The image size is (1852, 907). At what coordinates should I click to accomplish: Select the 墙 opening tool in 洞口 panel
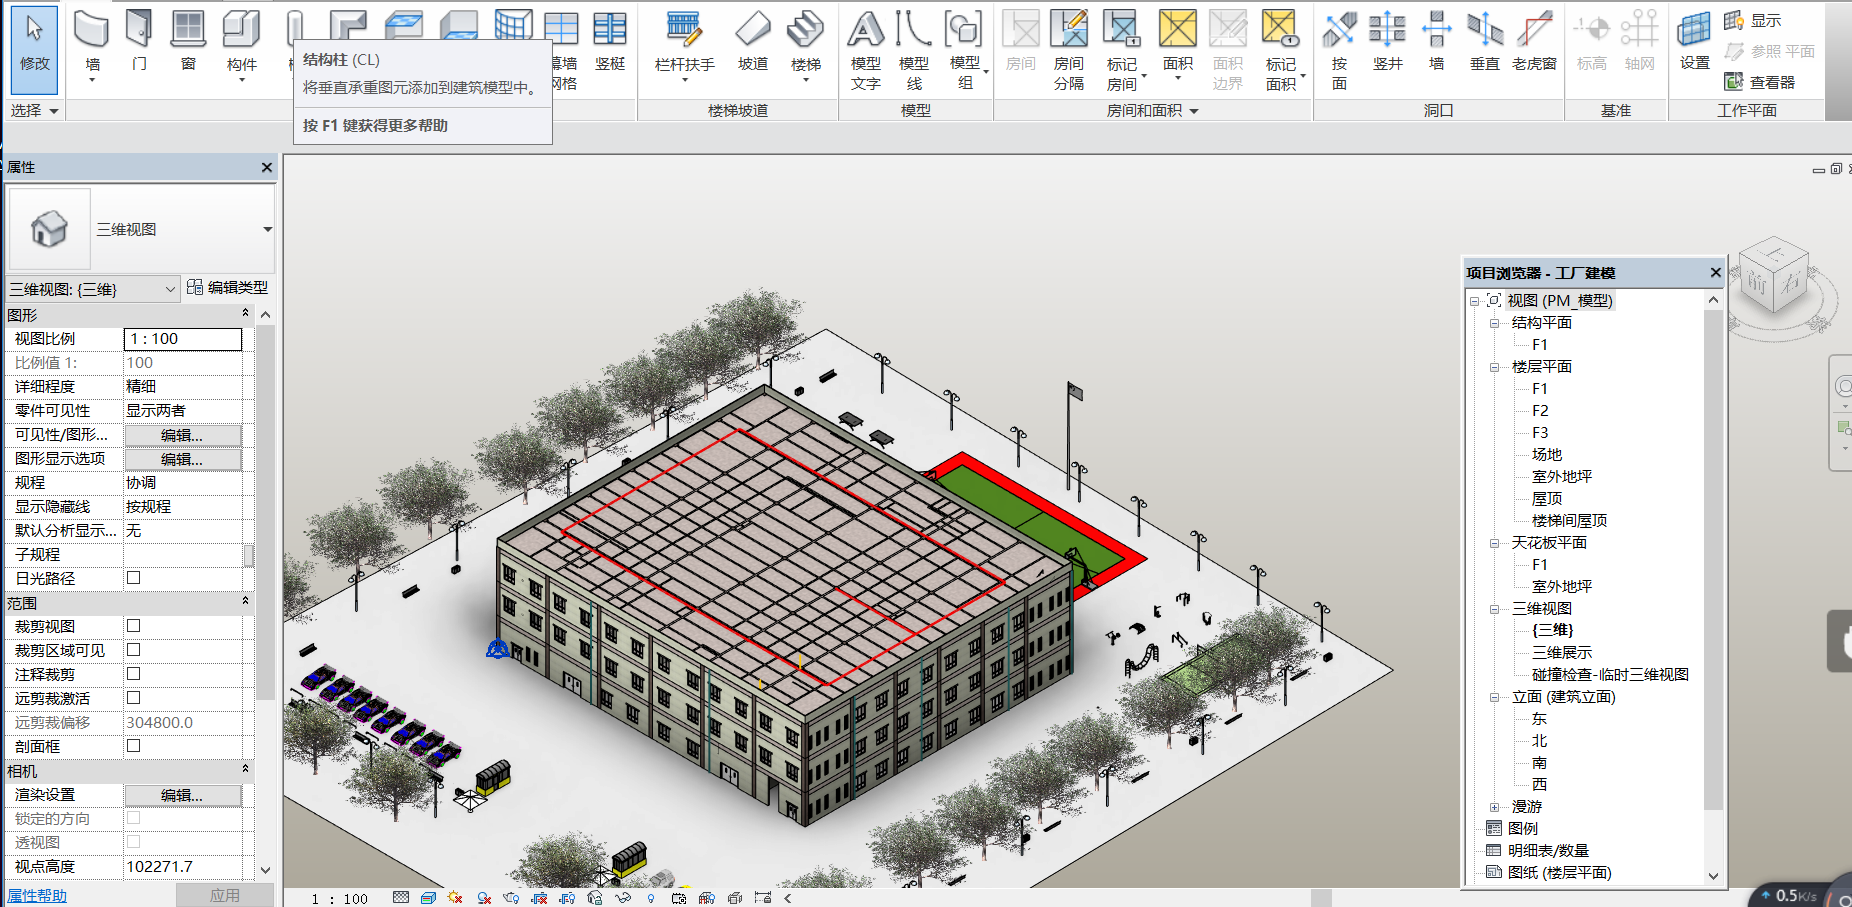pyautogui.click(x=1437, y=43)
